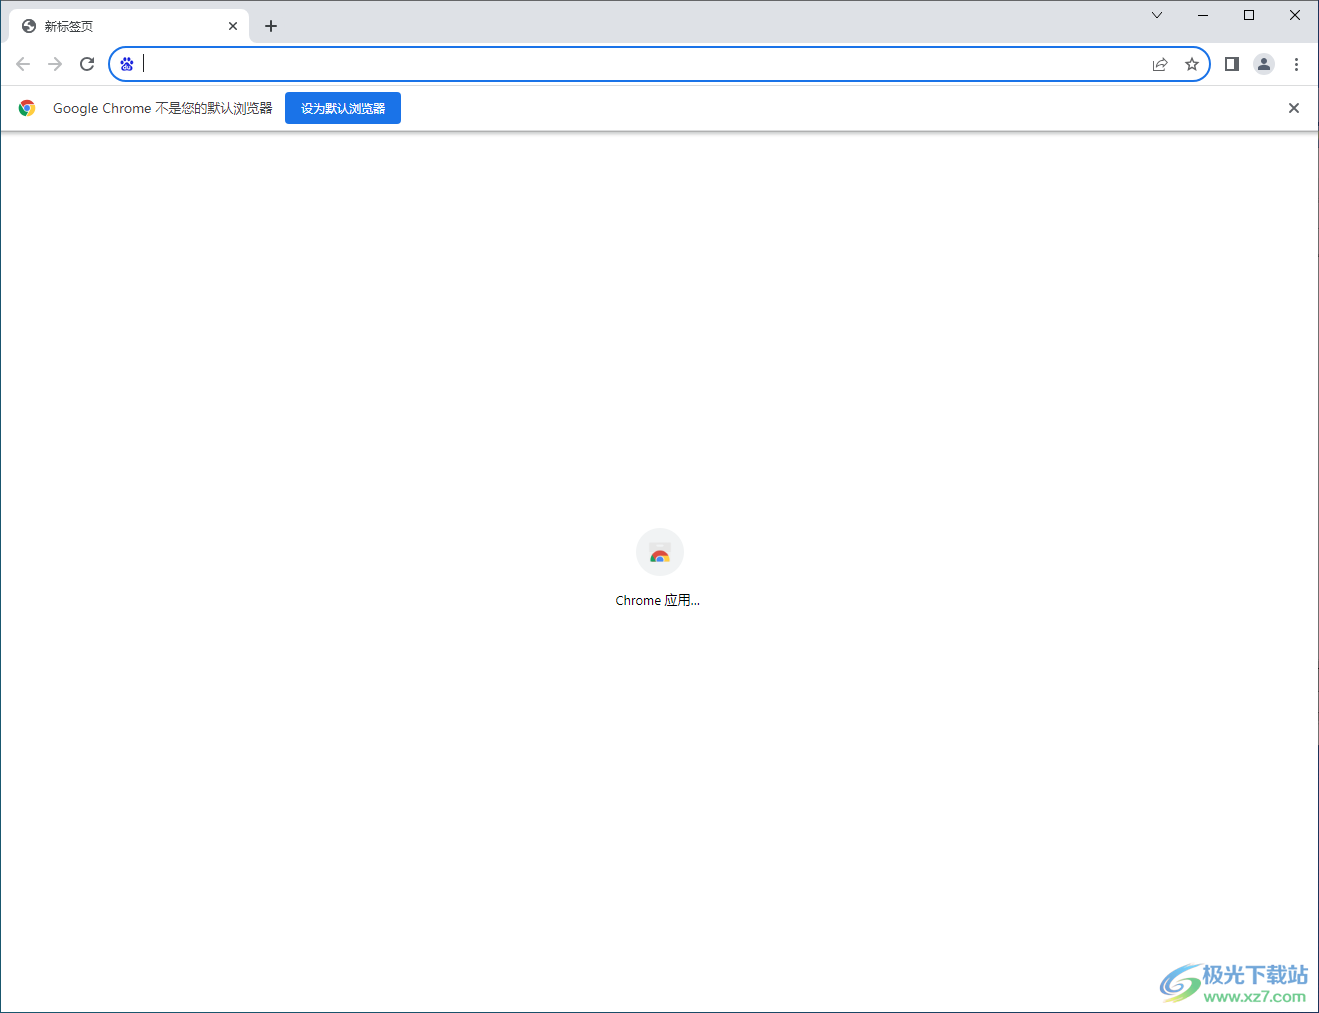Open the user profile avatar menu
This screenshot has height=1013, width=1319.
(1264, 64)
